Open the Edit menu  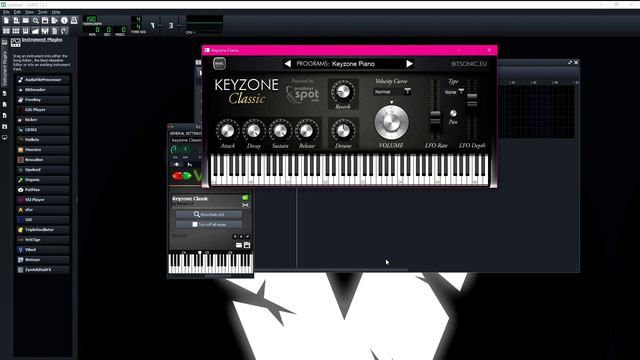coord(17,12)
